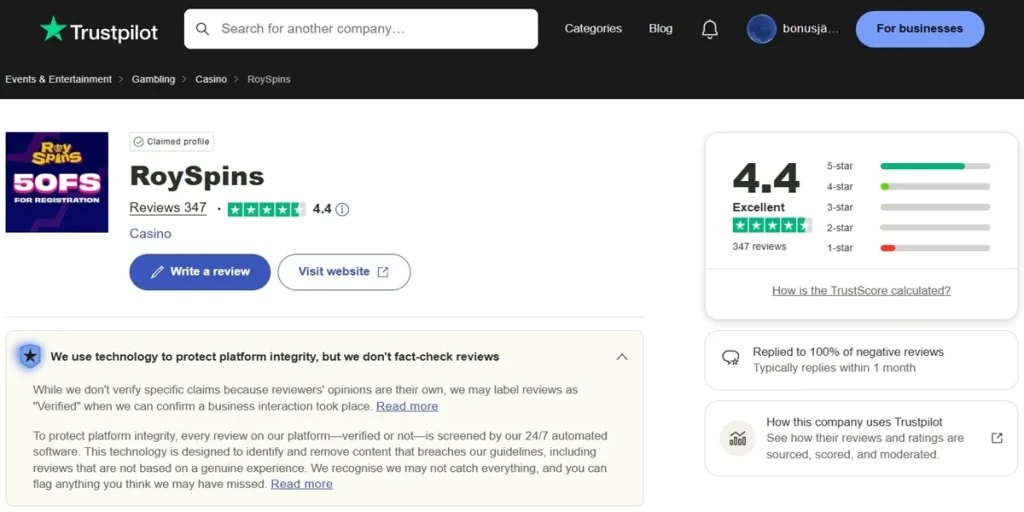Open How is the TrustScore calculated link
This screenshot has height=512, width=1024.
coord(861,291)
